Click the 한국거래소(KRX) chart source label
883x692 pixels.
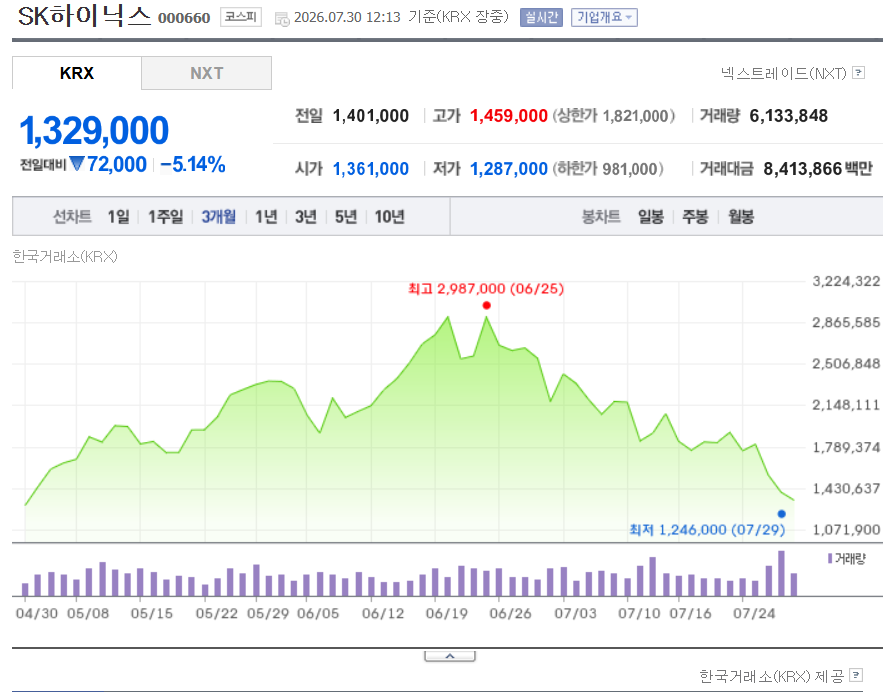click(x=65, y=257)
